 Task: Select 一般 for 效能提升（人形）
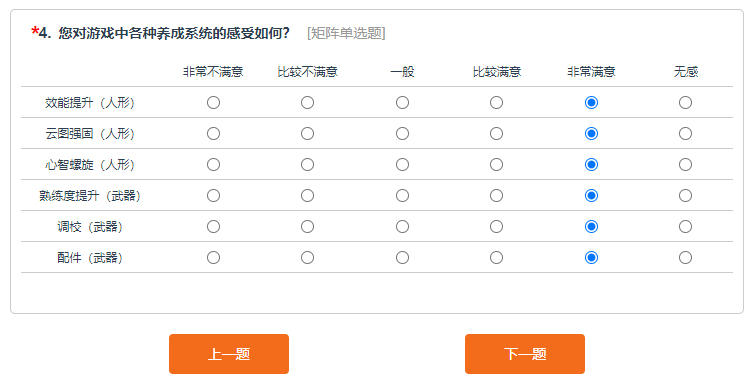[x=402, y=103]
